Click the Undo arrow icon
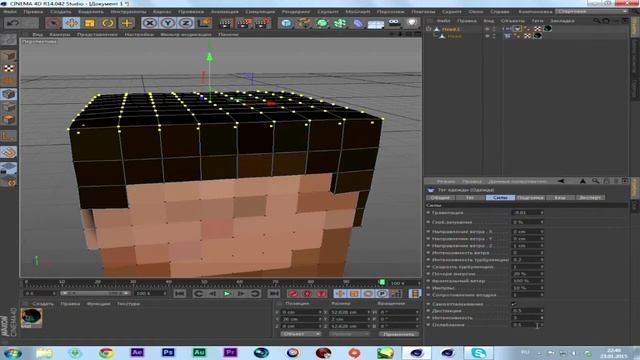Image resolution: width=640 pixels, height=360 pixels. 13,23
